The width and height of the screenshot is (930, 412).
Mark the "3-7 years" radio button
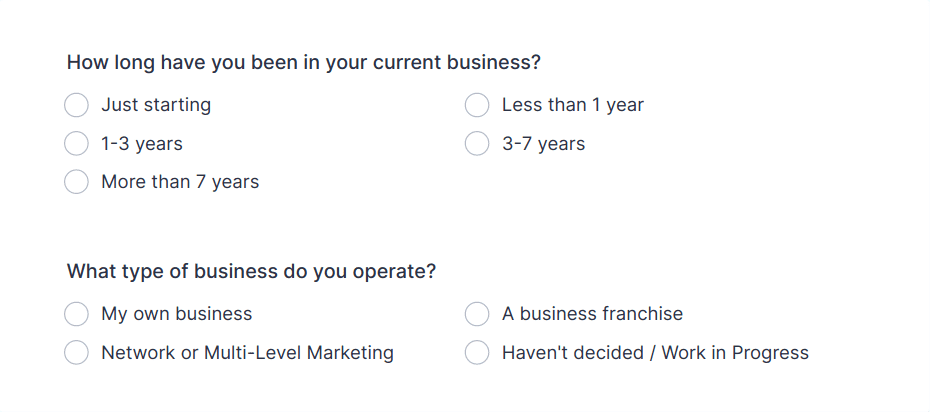point(477,144)
